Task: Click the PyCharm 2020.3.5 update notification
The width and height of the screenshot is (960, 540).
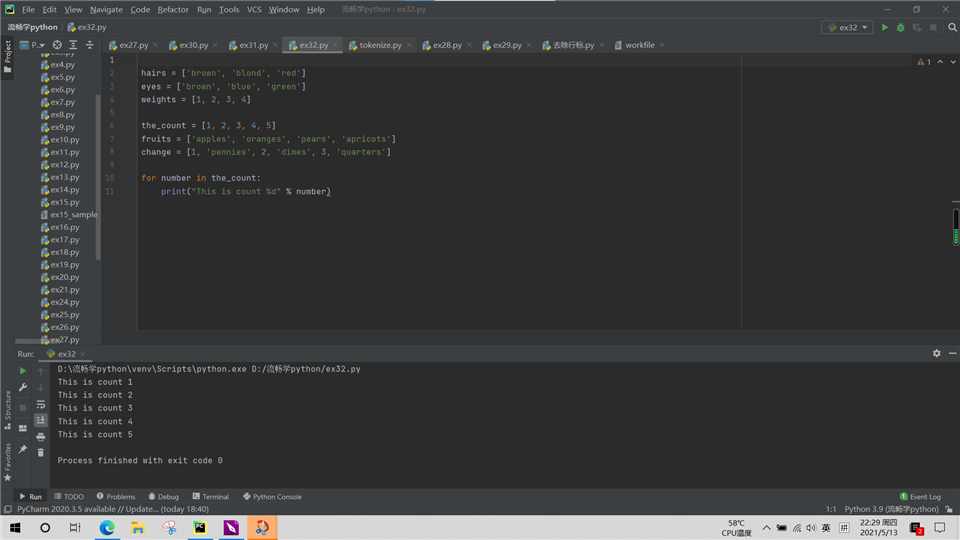Action: point(113,509)
